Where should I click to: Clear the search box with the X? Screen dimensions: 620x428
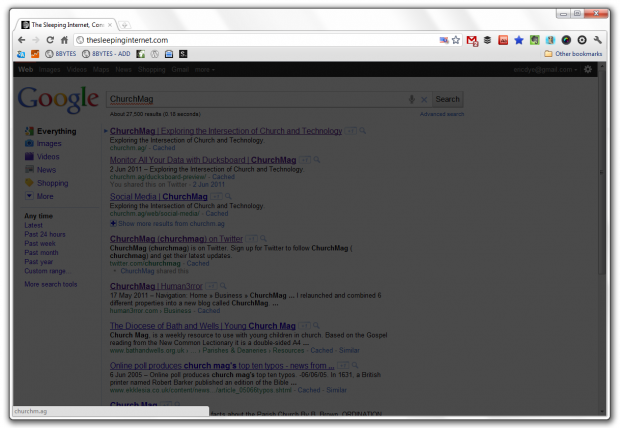pos(424,100)
